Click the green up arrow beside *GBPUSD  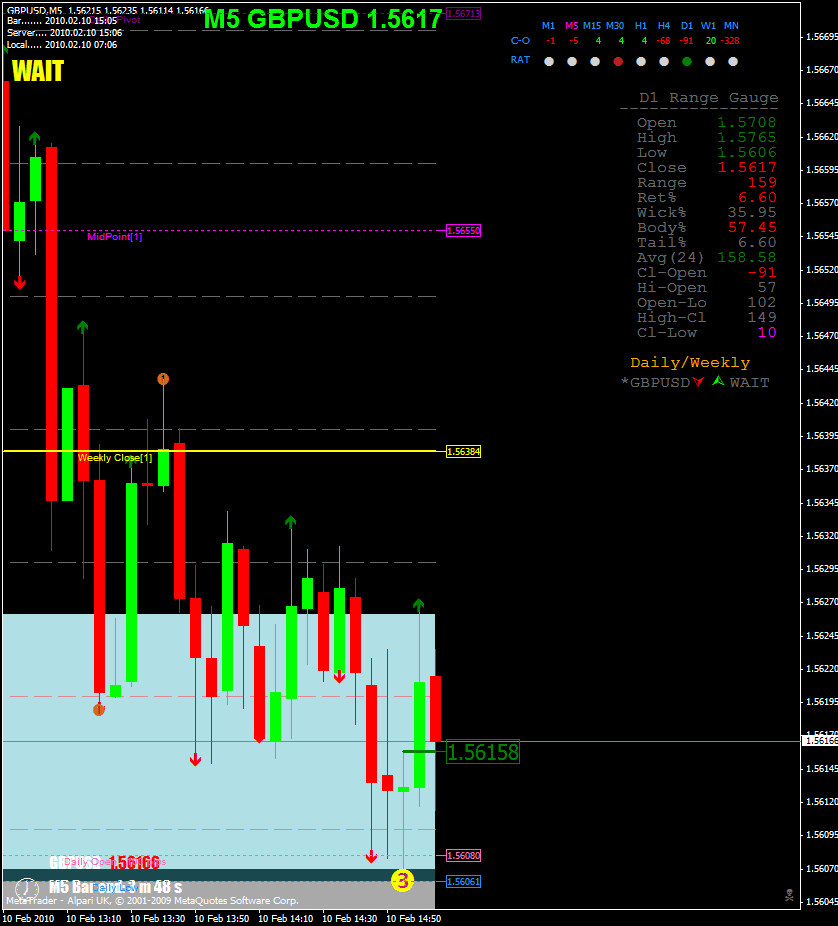(718, 381)
